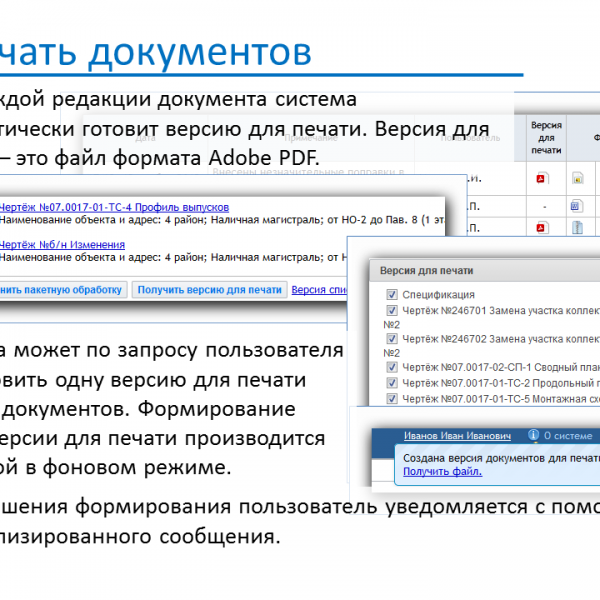Open the PDF icon in the third table row
600x600 pixels.
541,228
